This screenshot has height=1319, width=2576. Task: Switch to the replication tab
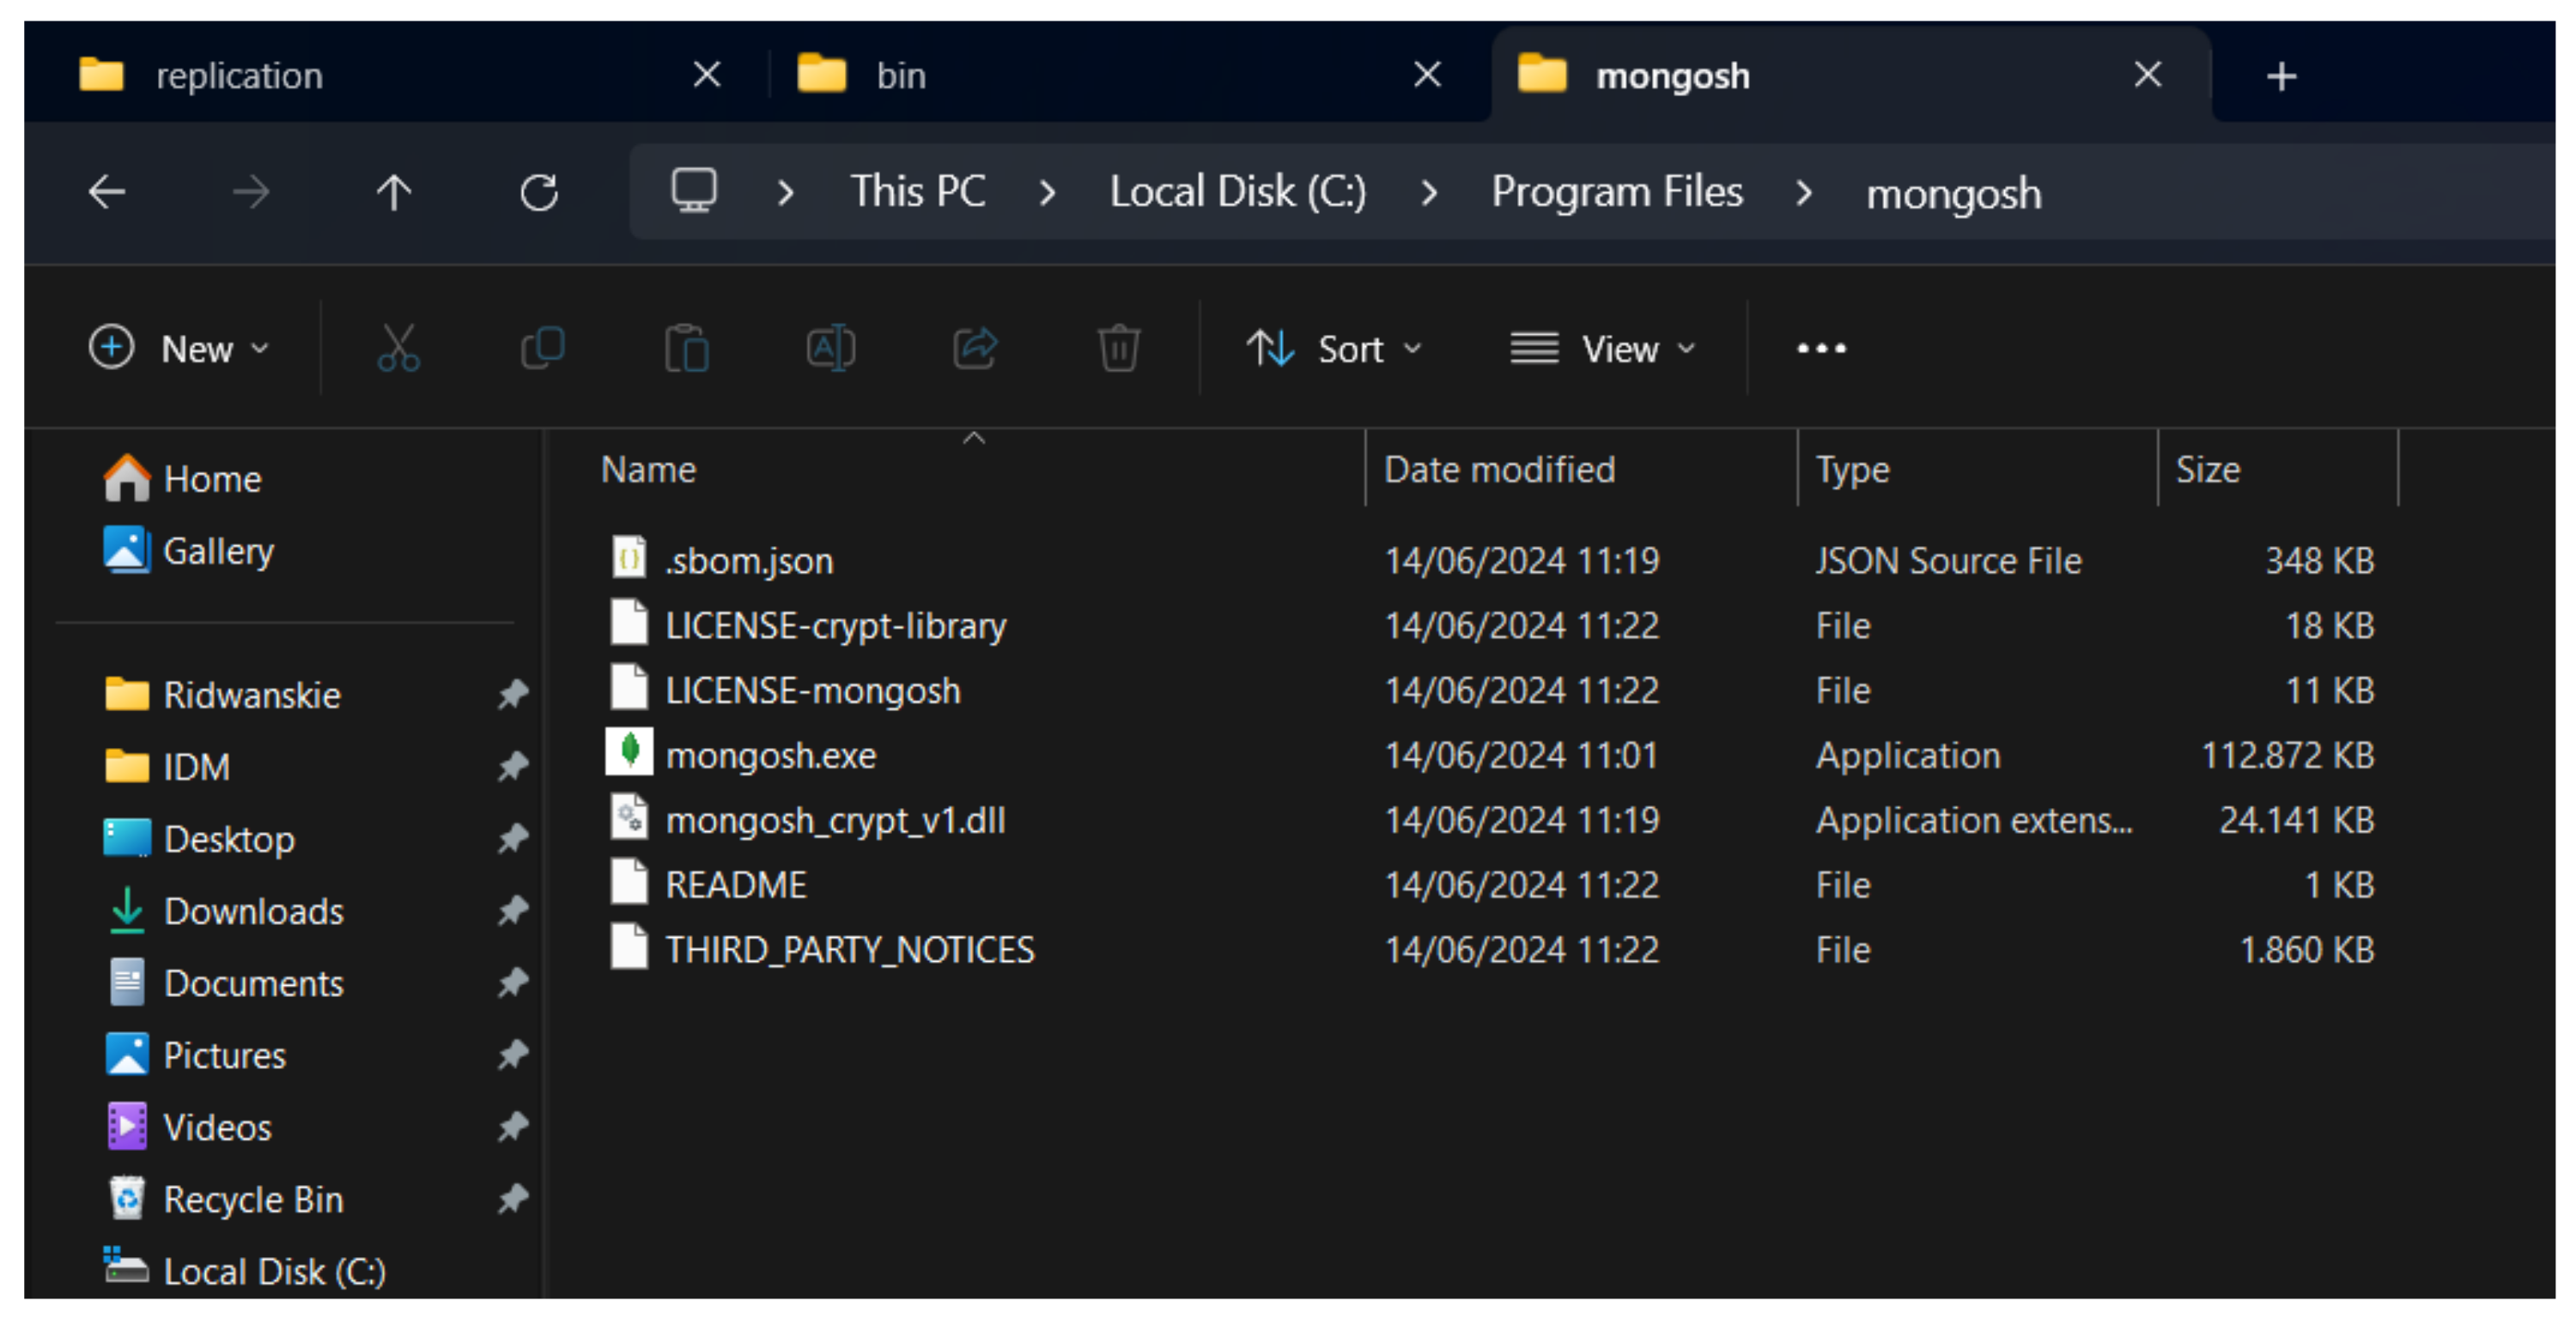[240, 76]
